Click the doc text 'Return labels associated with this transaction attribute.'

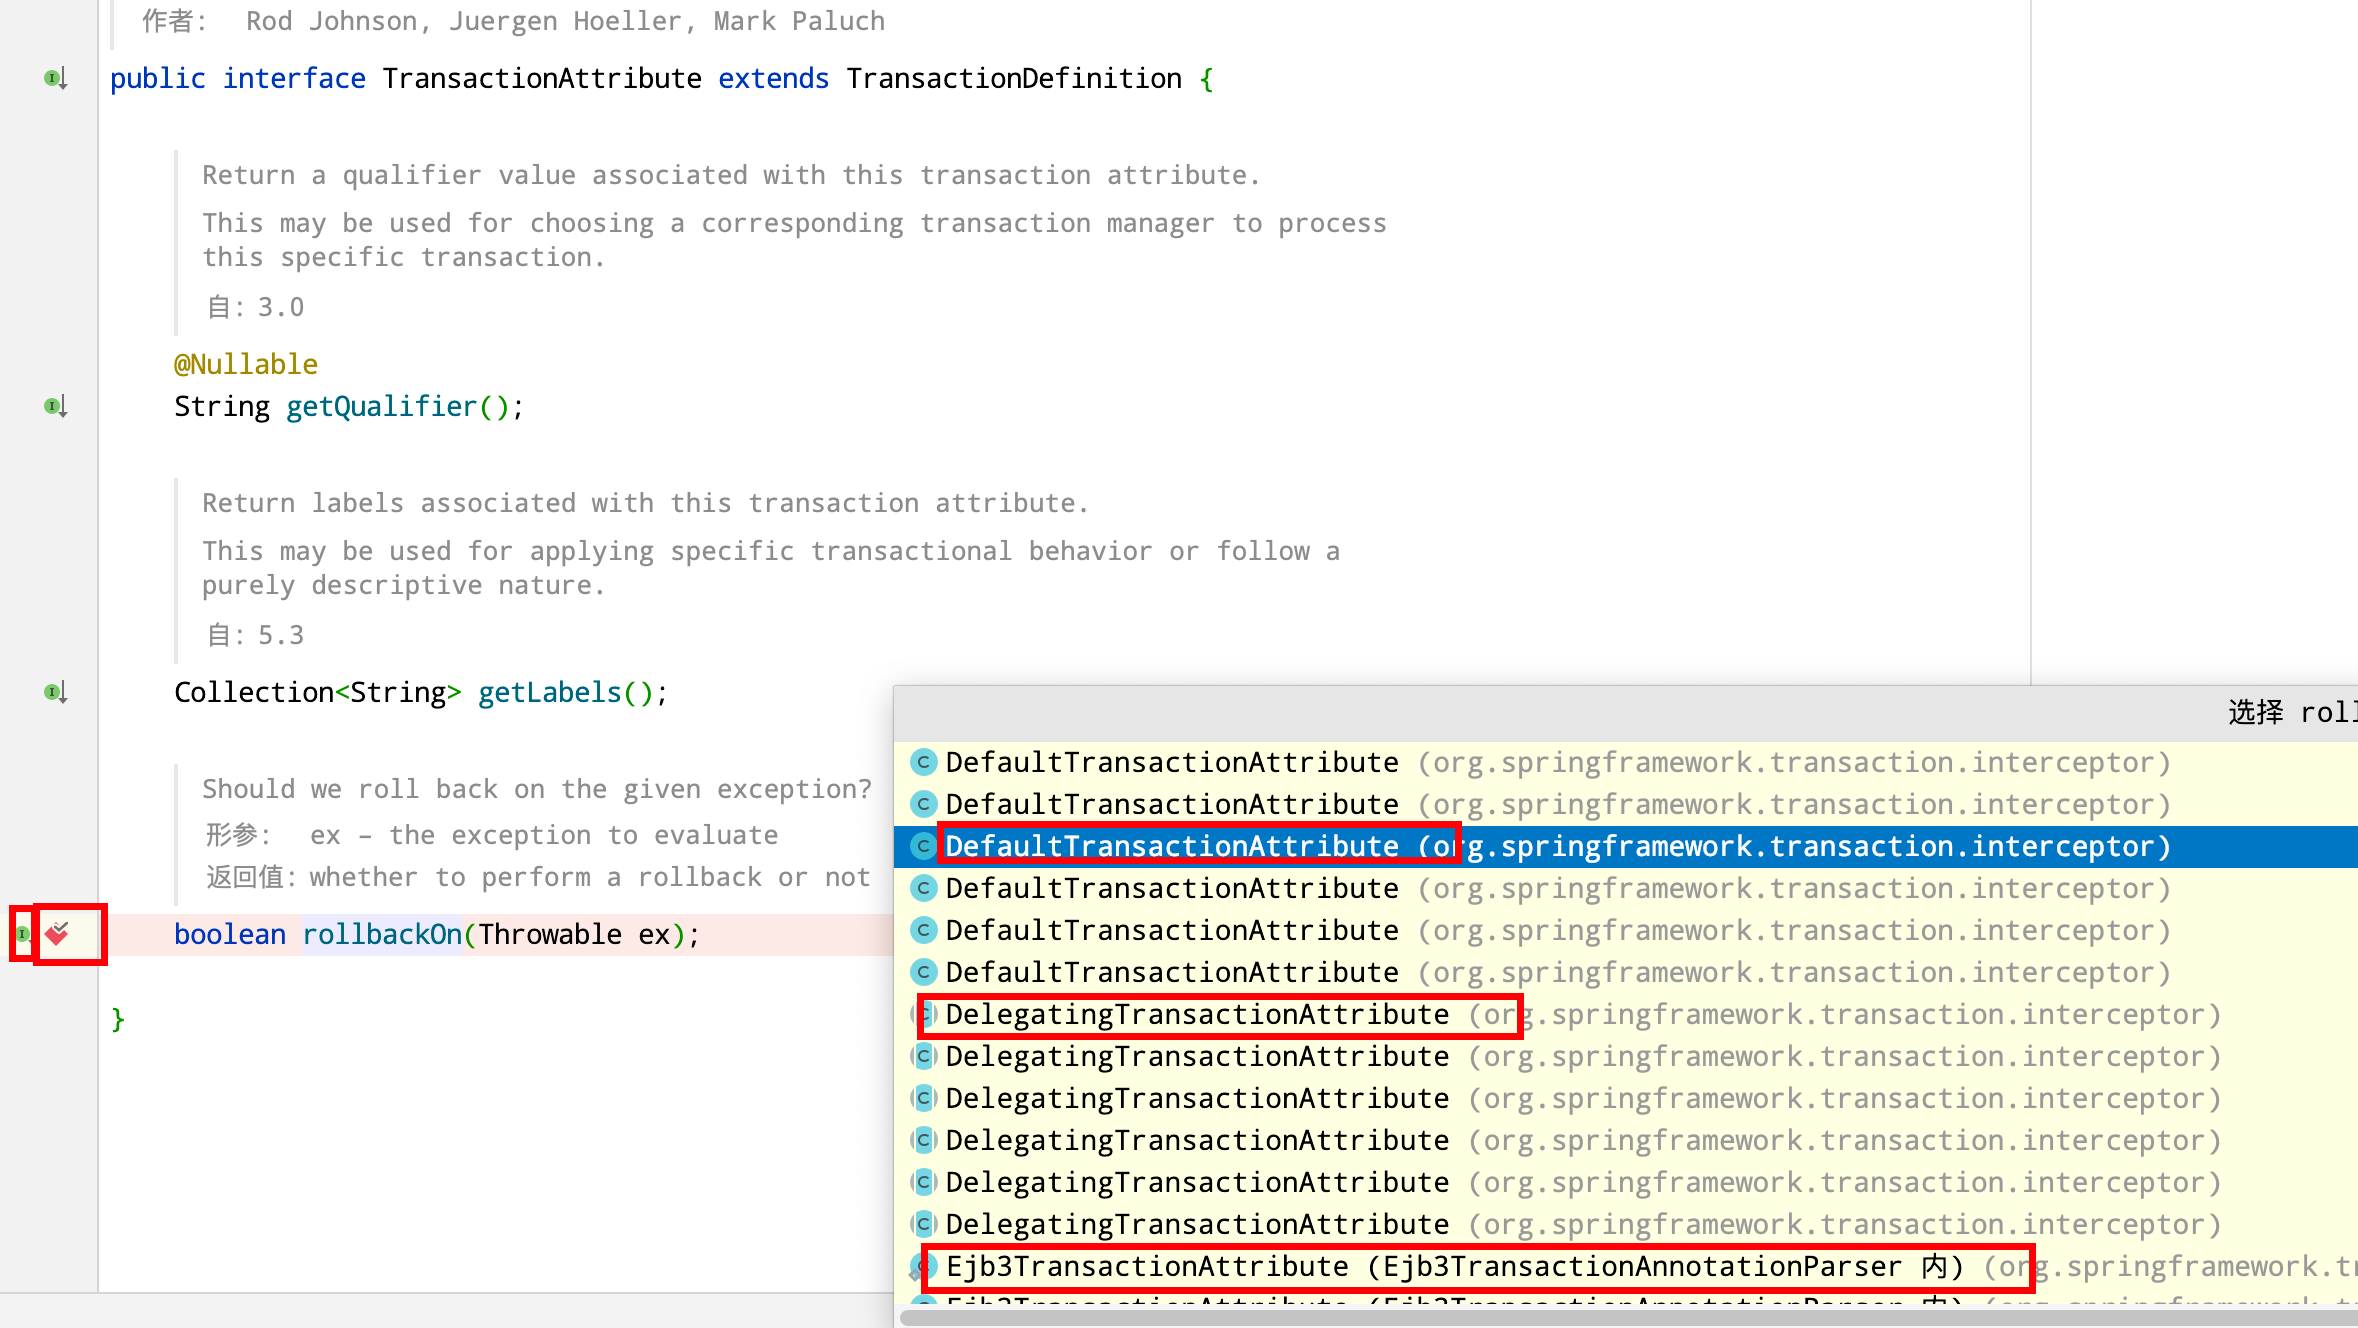point(645,504)
